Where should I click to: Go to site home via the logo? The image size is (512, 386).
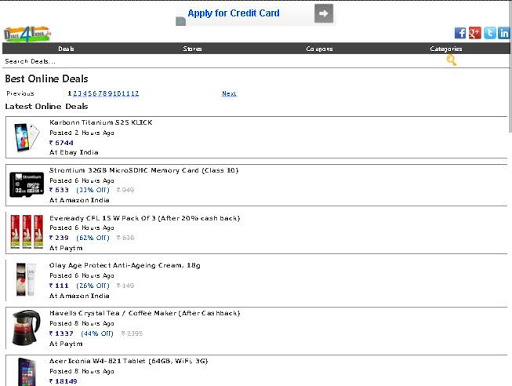tap(27, 34)
